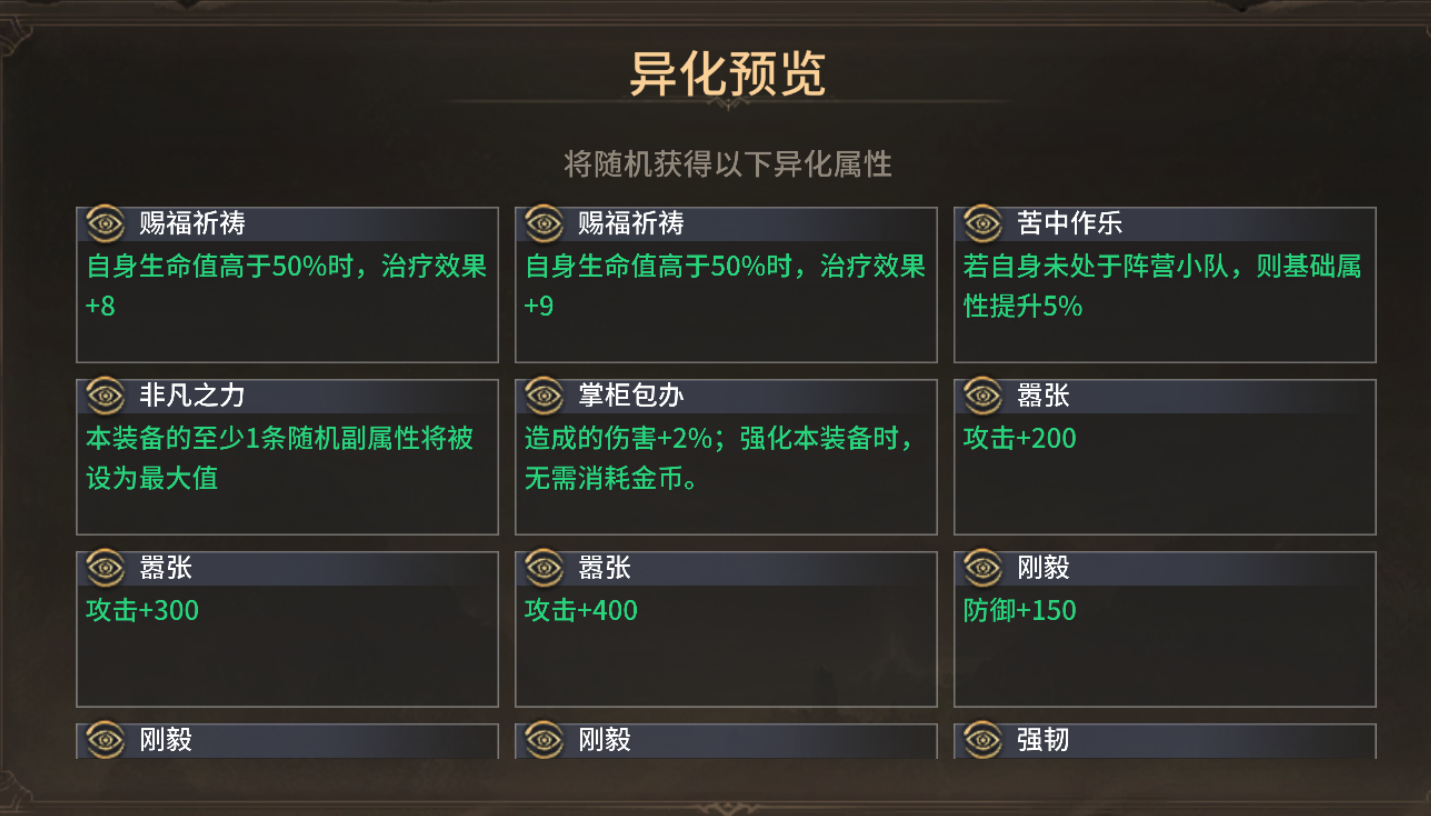This screenshot has width=1431, height=816.
Task: Select the 非凡之力 attribute card
Action: 287,455
